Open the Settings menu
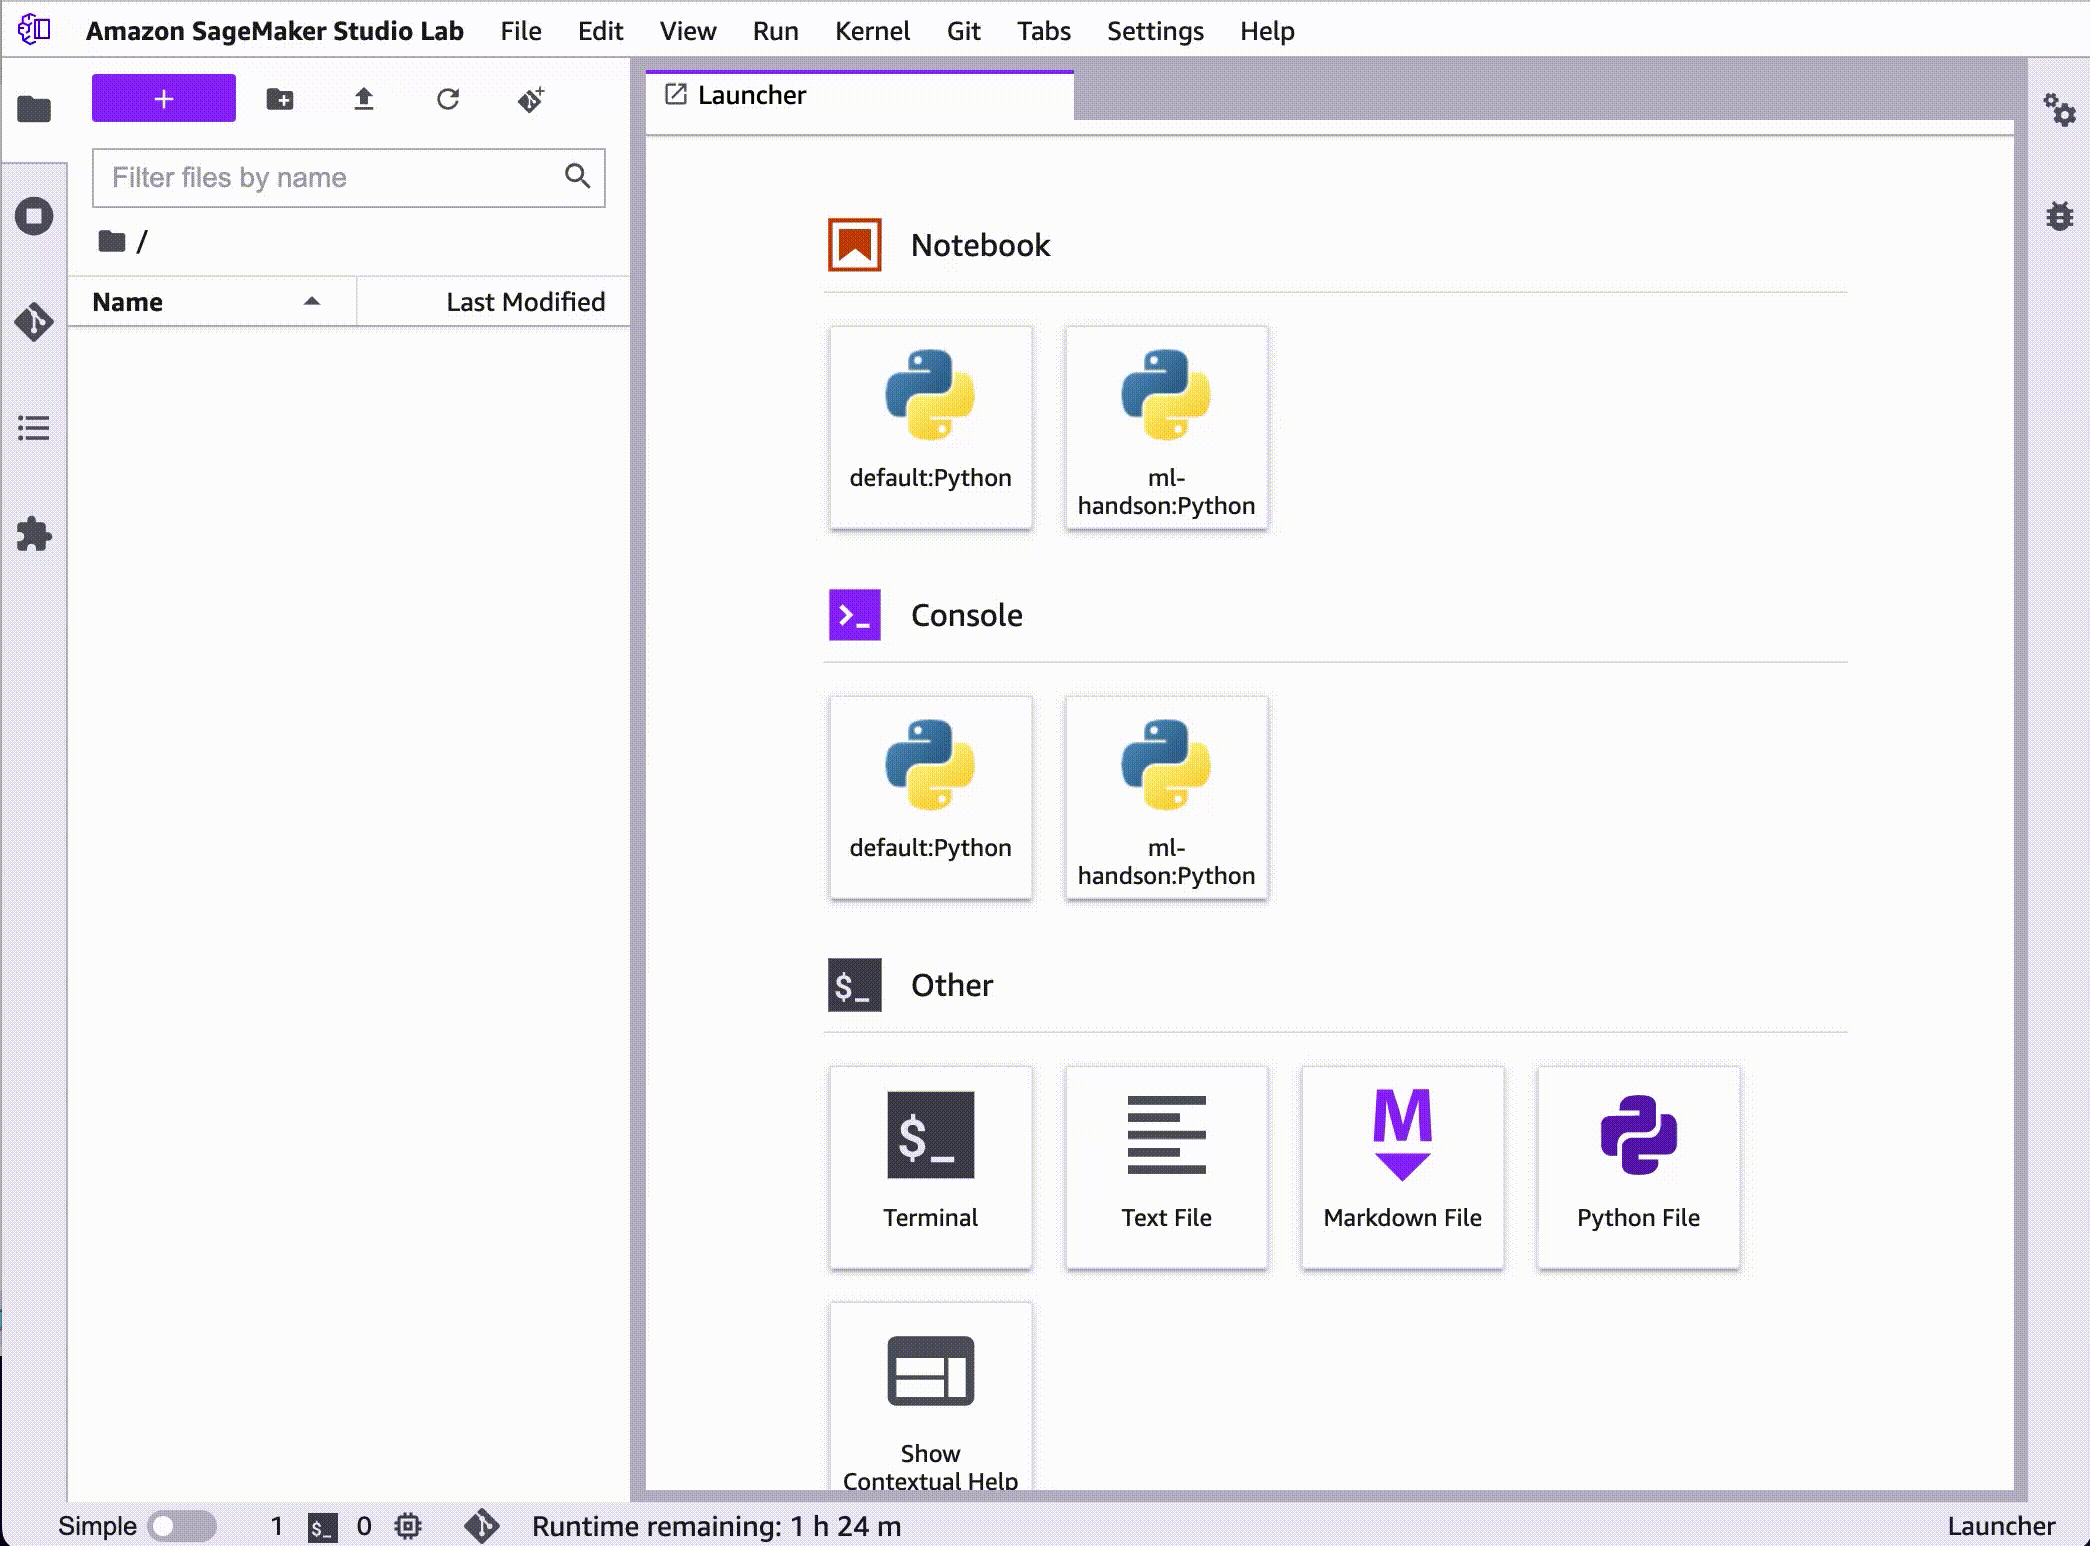This screenshot has height=1546, width=2090. click(x=1155, y=31)
